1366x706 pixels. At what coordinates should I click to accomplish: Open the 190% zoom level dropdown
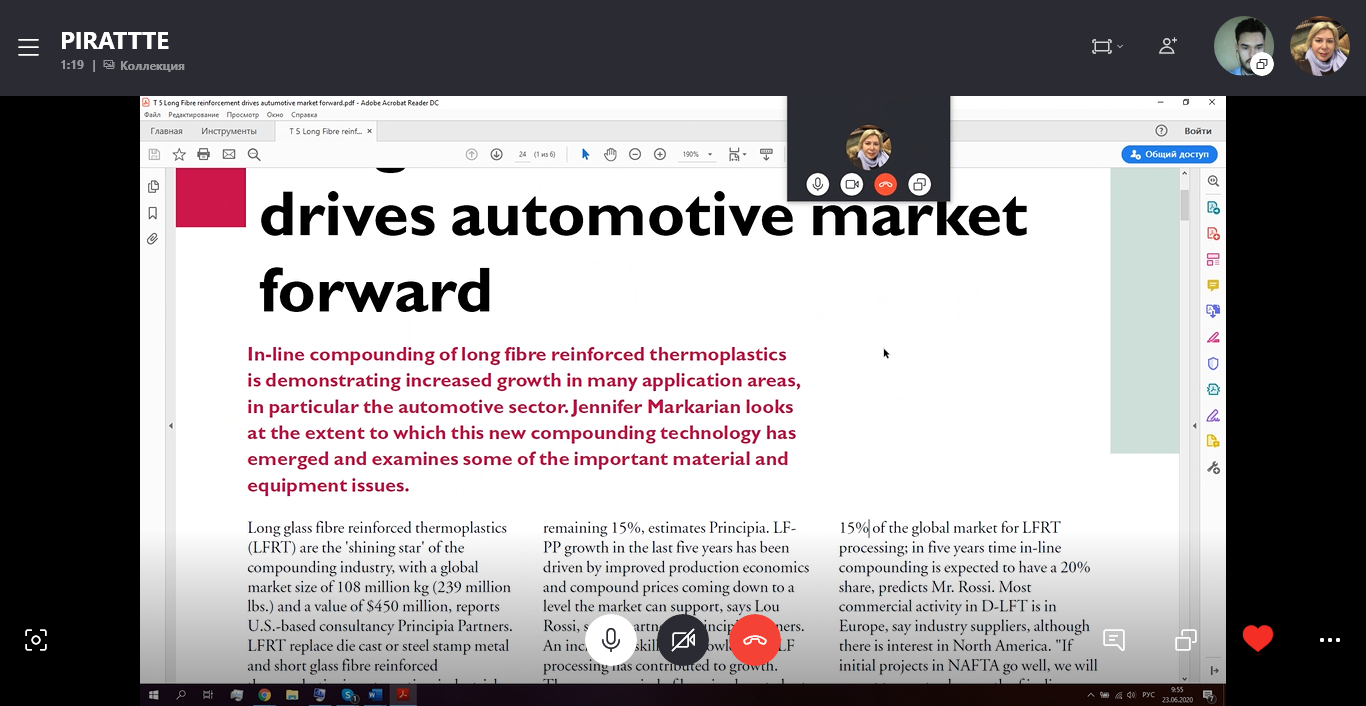[697, 154]
